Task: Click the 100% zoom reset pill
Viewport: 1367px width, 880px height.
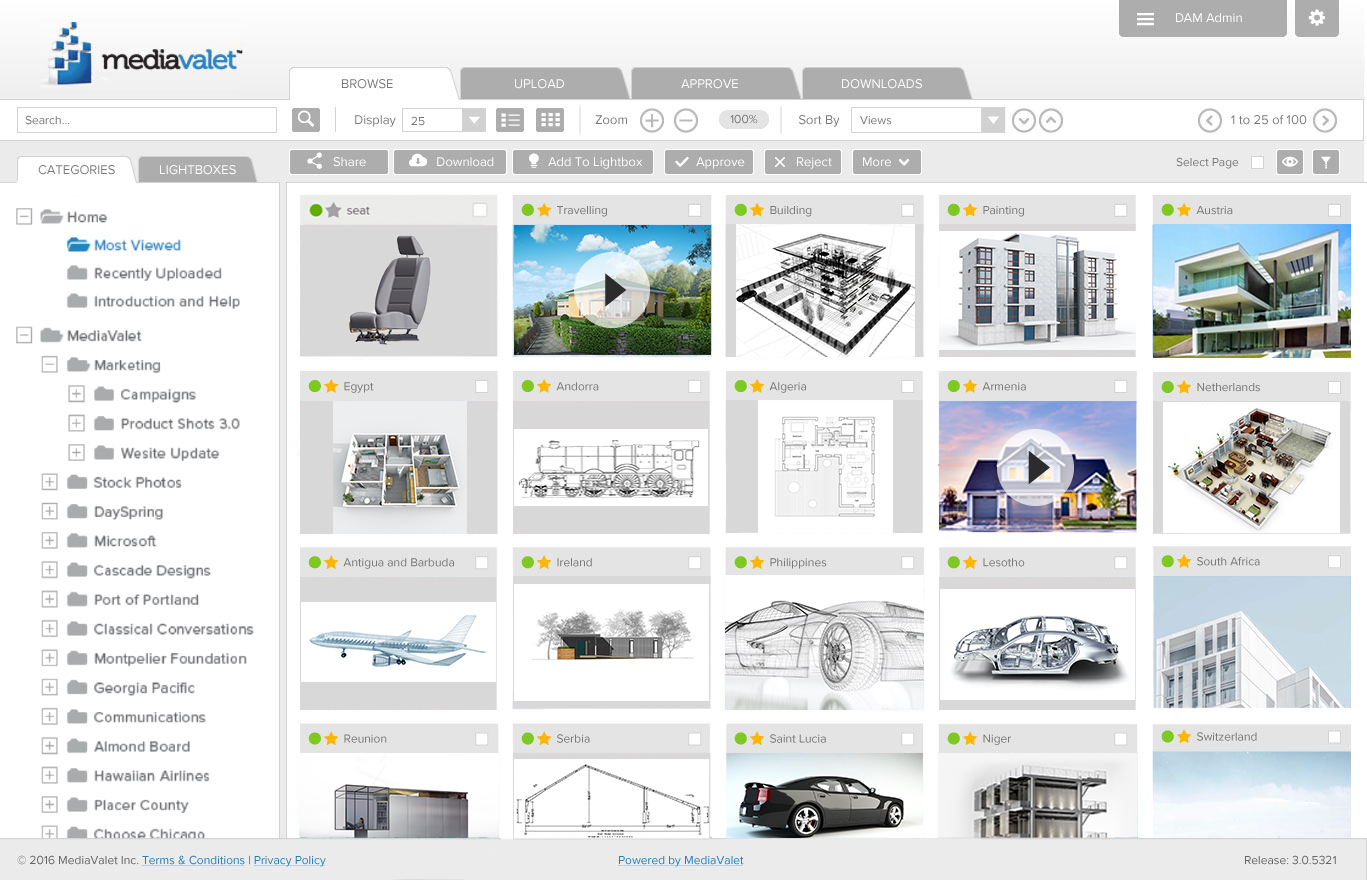Action: click(x=743, y=120)
